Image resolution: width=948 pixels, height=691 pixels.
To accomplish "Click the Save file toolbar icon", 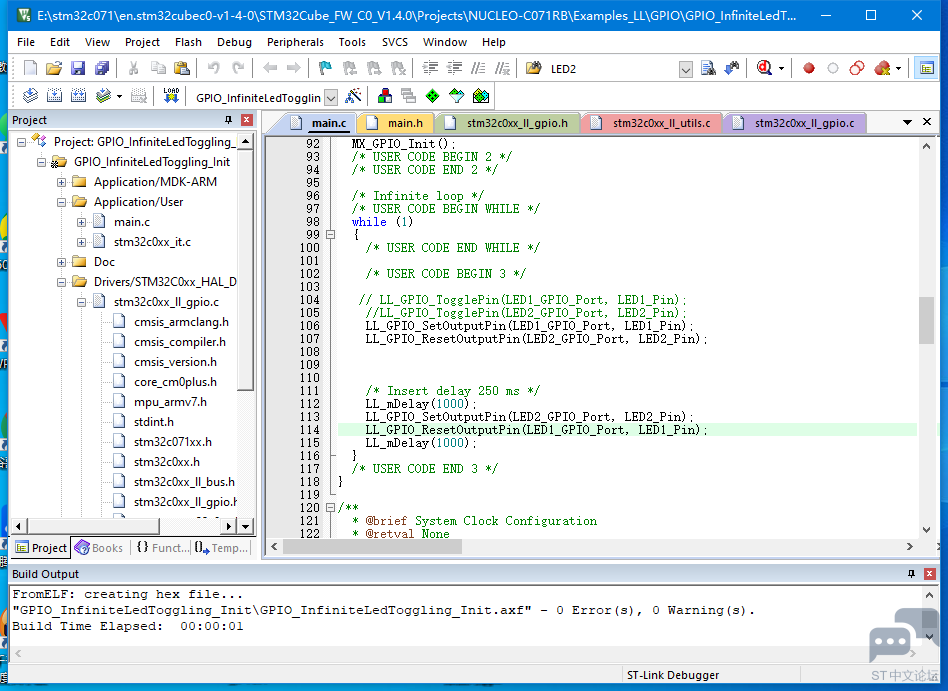I will pos(78,68).
